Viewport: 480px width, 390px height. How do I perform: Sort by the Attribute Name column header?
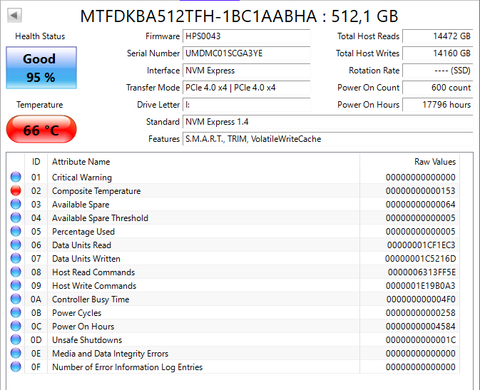203,162
